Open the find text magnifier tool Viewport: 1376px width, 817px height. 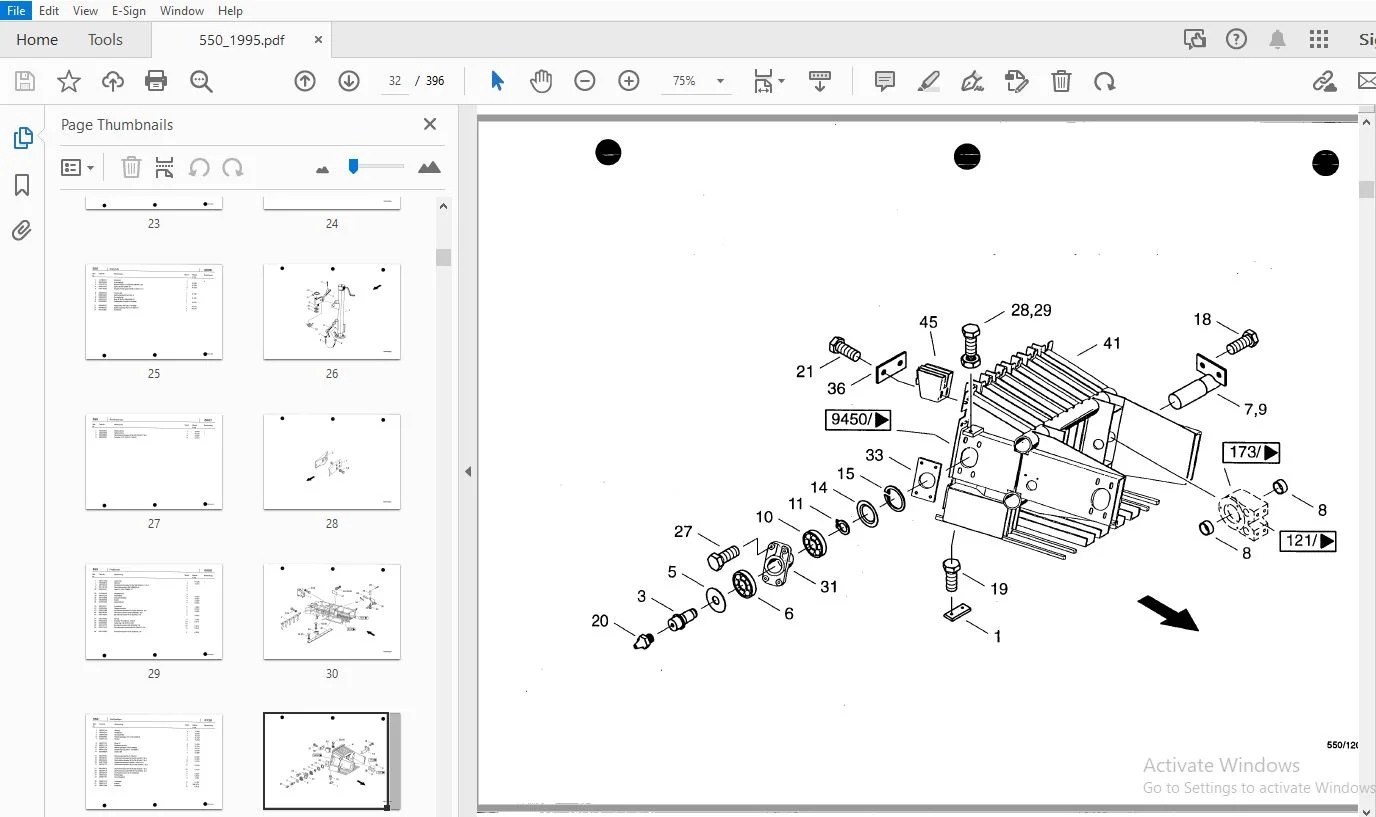201,81
